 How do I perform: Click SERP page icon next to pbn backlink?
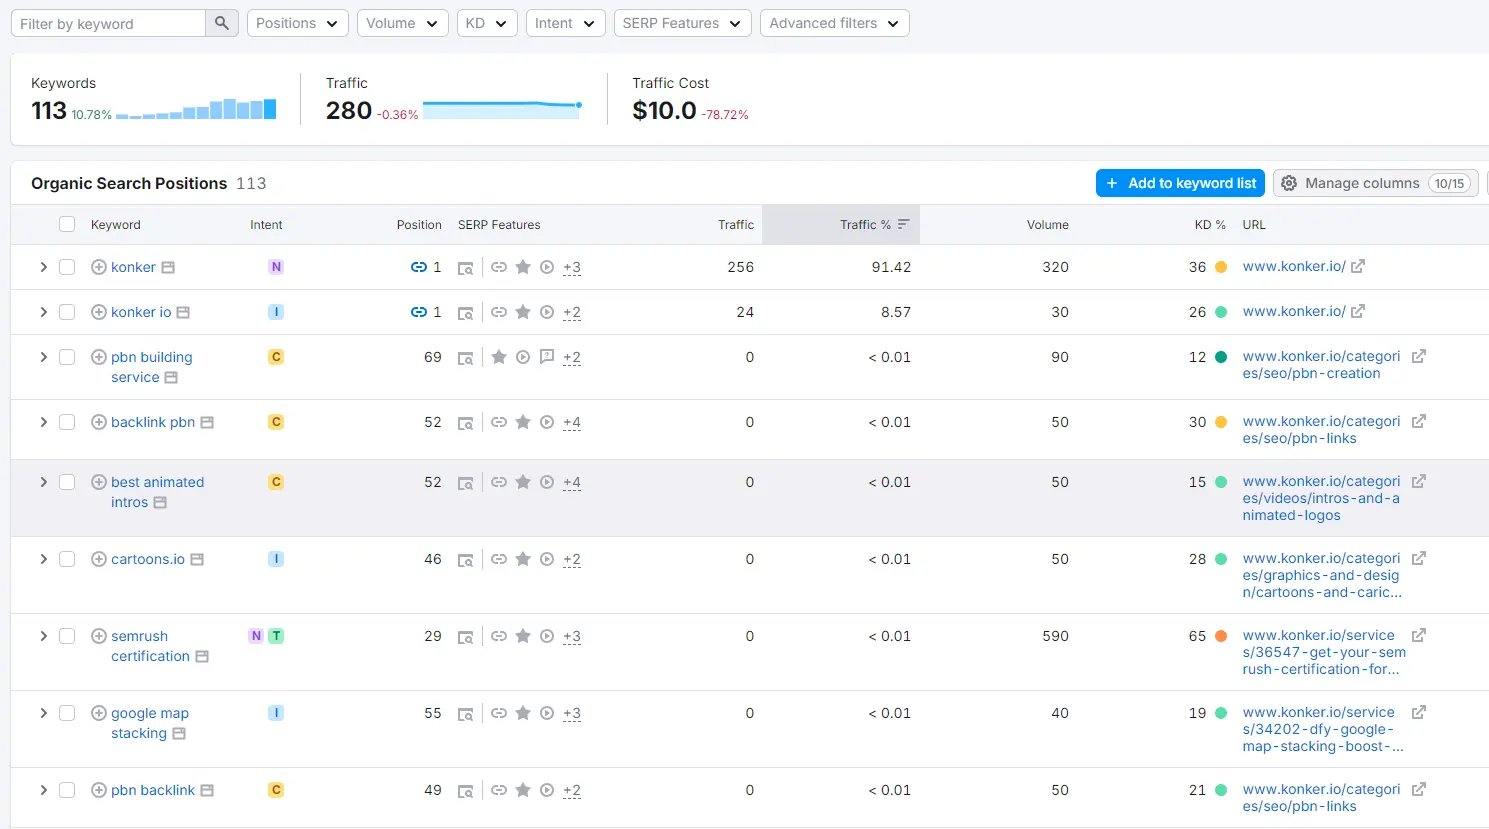click(x=207, y=790)
